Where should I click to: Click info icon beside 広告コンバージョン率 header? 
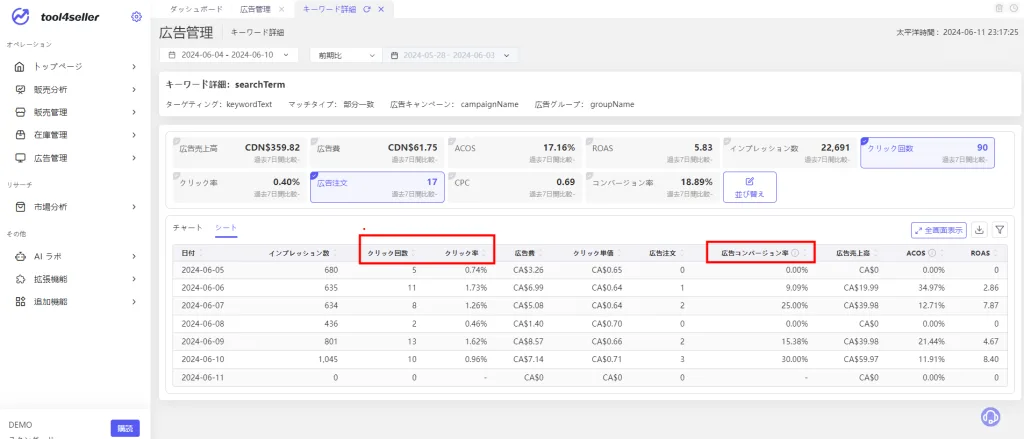[795, 253]
